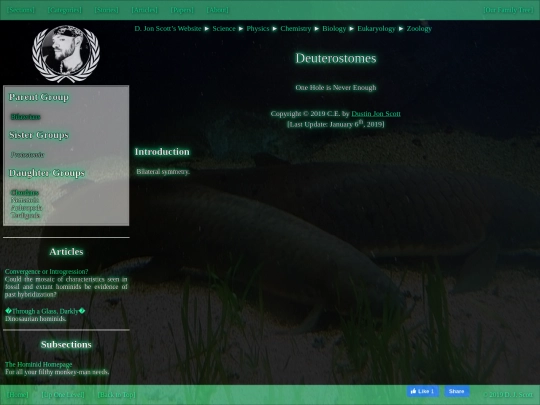Open the Bilaterians parent group link
Screen dimensions: 540x405
(25, 117)
